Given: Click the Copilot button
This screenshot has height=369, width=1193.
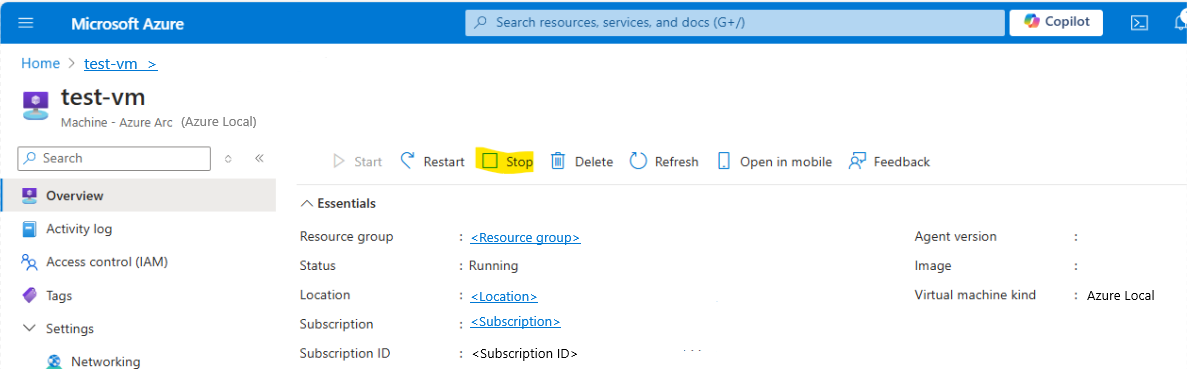Looking at the screenshot, I should 1056,22.
